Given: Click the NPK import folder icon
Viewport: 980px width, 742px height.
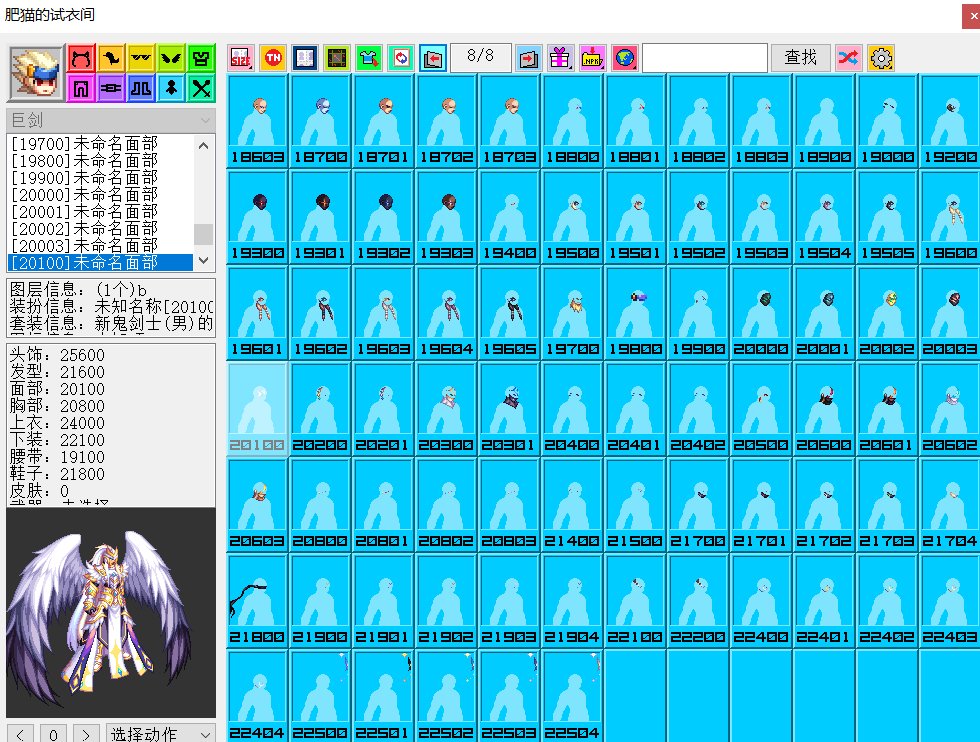Looking at the screenshot, I should coord(592,58).
